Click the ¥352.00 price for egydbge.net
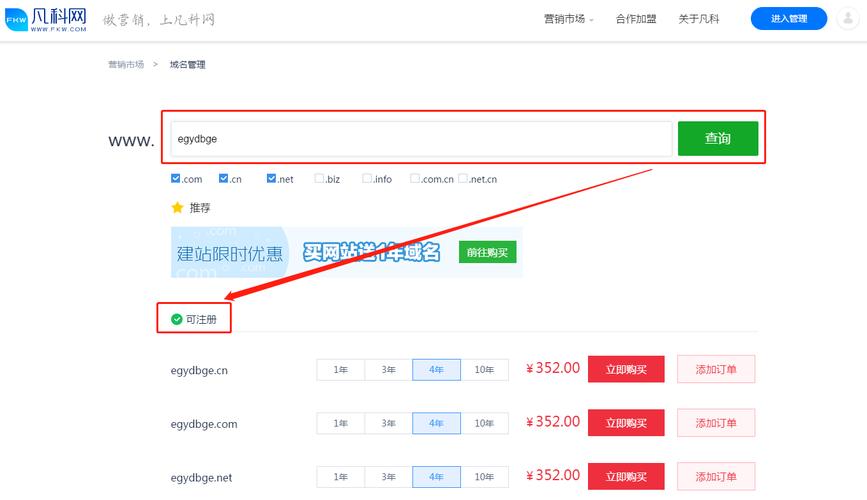Screen dimensions: 867x500 pos(553,476)
